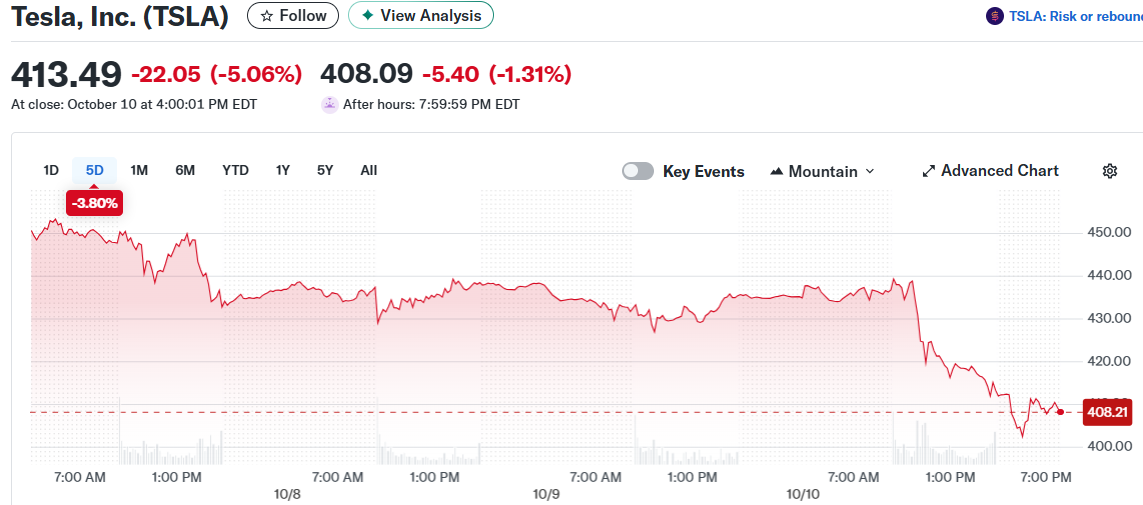Switch to the 6M range

(x=185, y=170)
